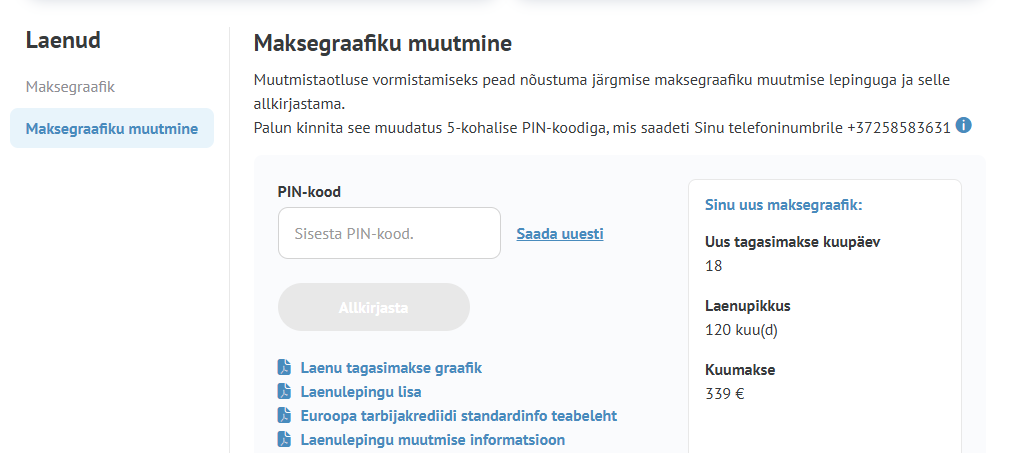The image size is (1033, 453).
Task: Click the Sinu uus maksegraafik heading
Action: (x=783, y=206)
